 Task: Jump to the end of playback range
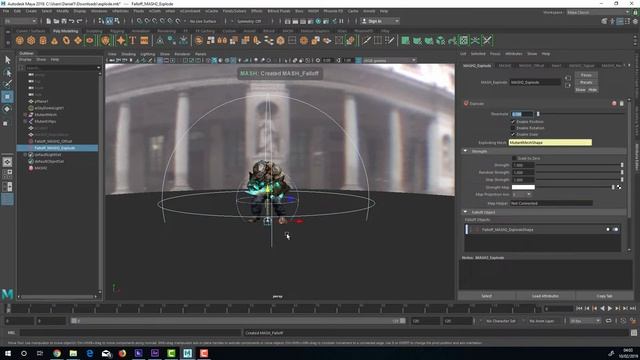click(x=633, y=309)
